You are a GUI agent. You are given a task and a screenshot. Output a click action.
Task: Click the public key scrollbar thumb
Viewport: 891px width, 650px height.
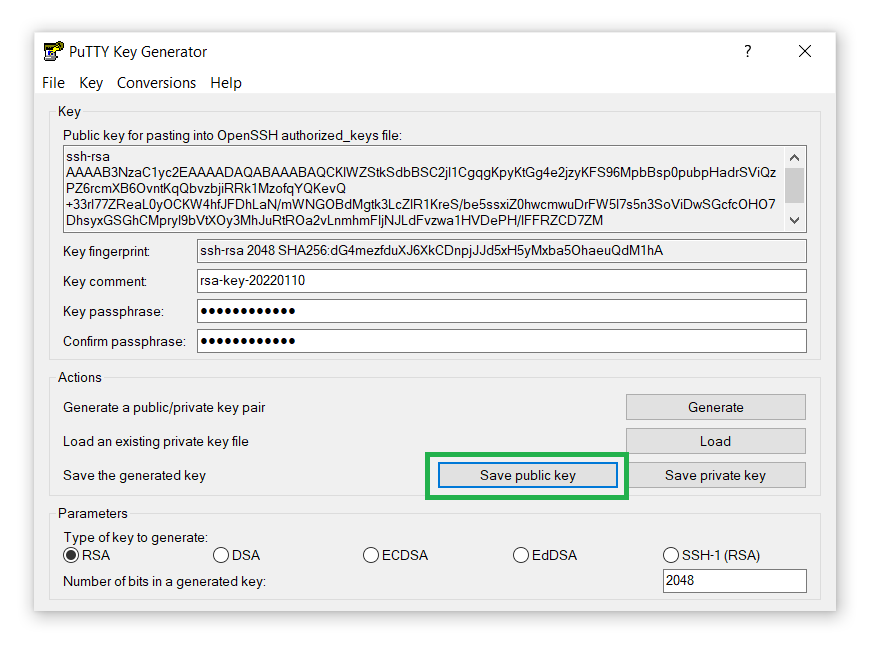[794, 185]
